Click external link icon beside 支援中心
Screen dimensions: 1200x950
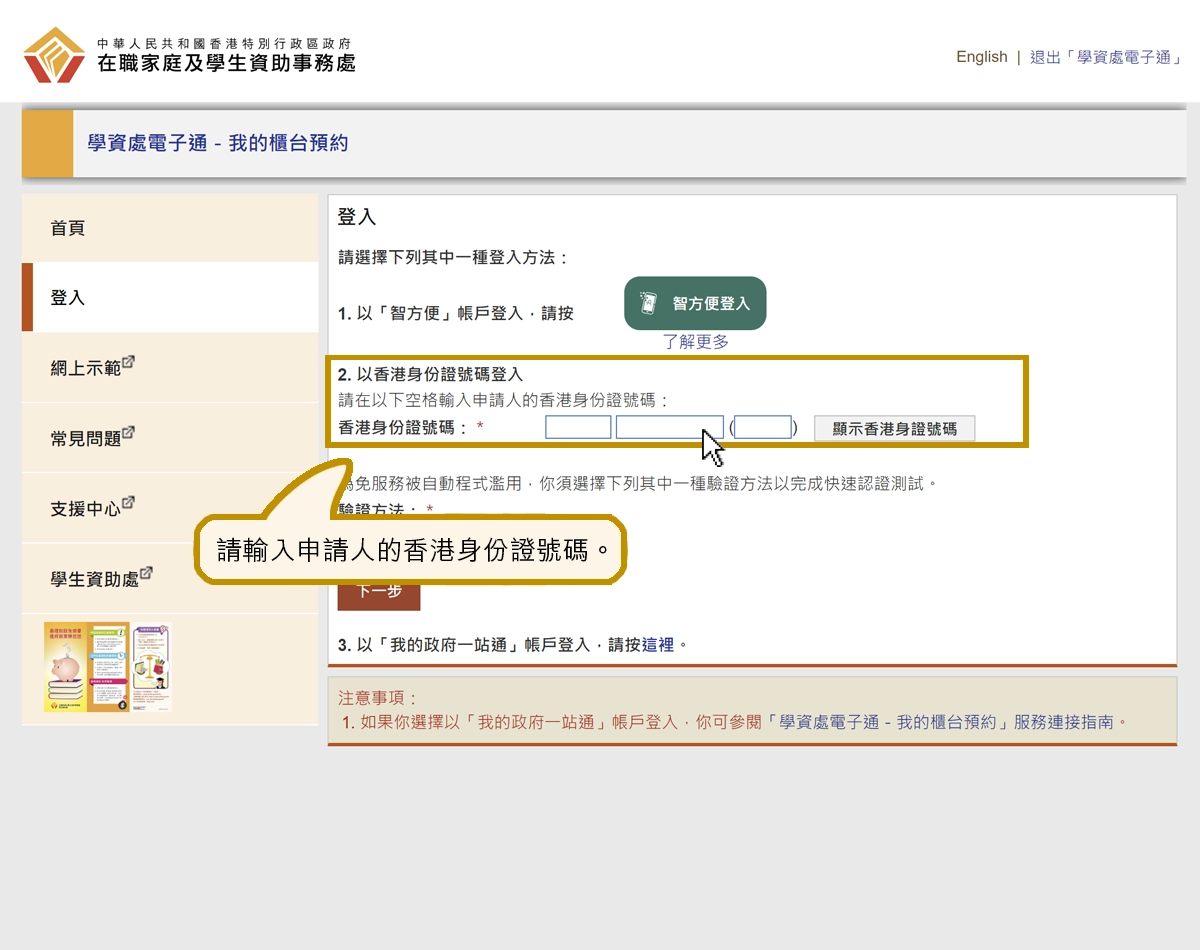click(128, 503)
